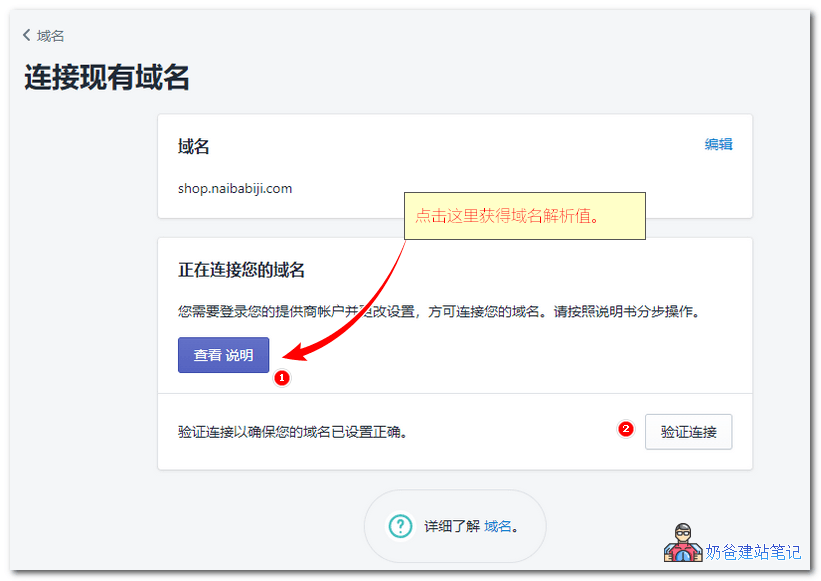
Task: Click the 查看 说明 button
Action: 223,355
